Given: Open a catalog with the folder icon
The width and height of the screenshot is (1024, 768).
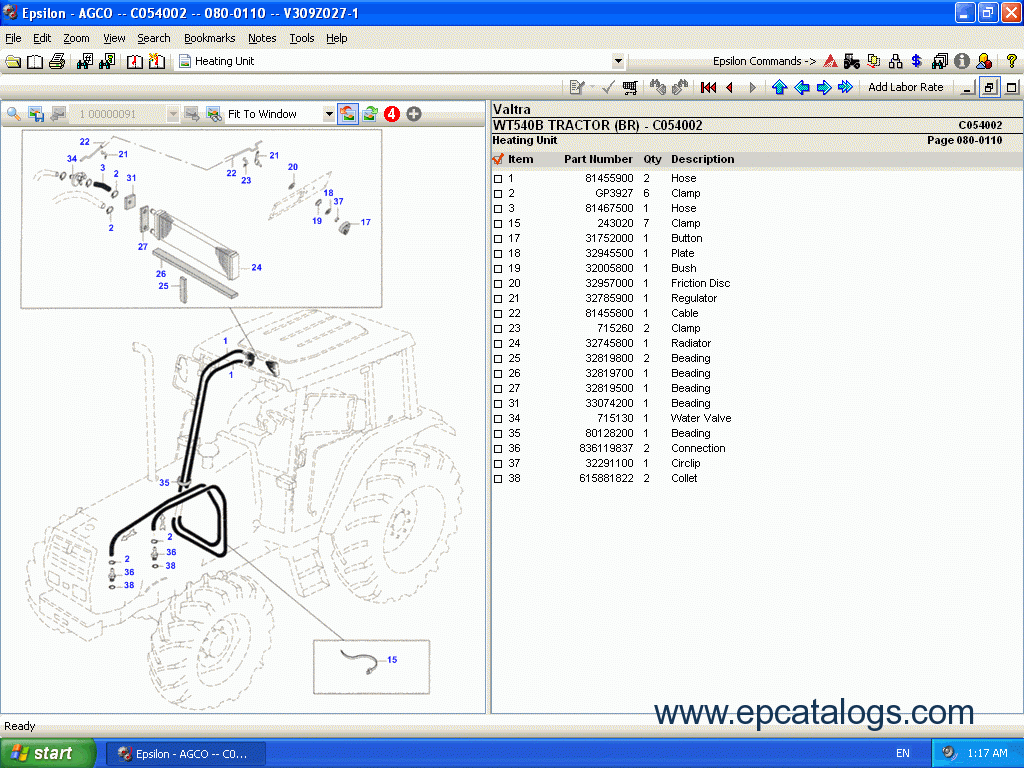Looking at the screenshot, I should coord(13,61).
